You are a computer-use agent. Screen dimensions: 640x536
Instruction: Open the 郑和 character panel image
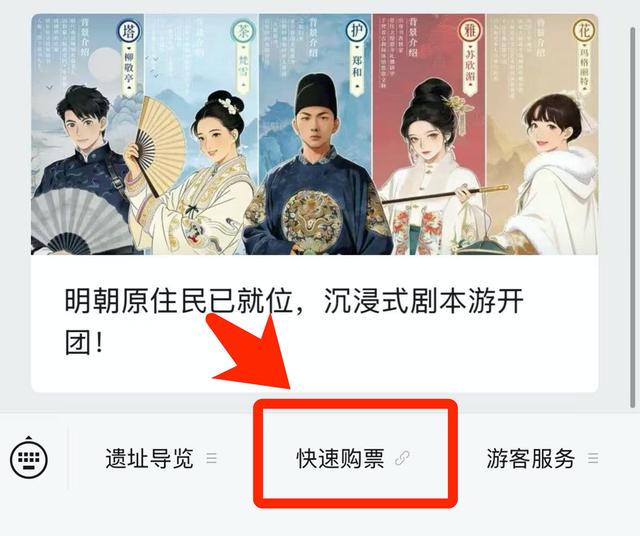pos(316,134)
